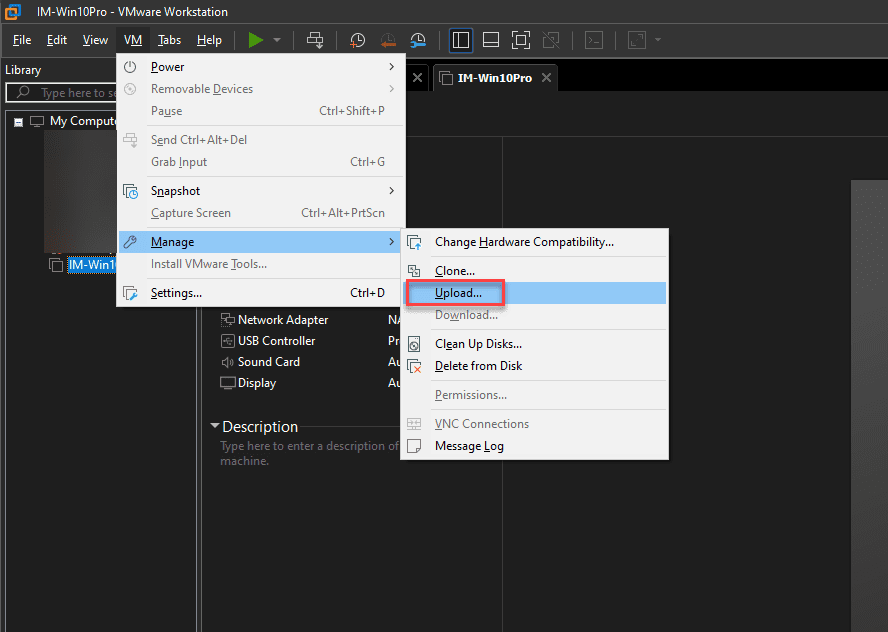The width and height of the screenshot is (888, 632).
Task: Click the delete icon beside Delete from Disk
Action: coord(415,366)
